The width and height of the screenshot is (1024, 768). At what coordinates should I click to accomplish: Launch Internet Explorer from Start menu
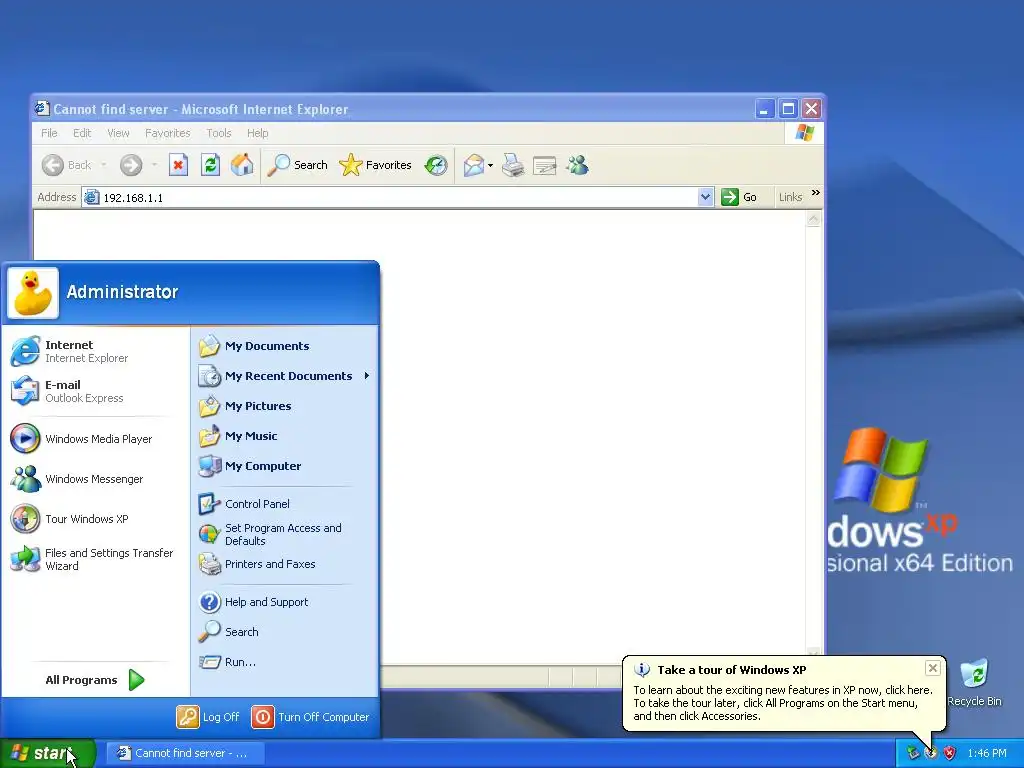pos(94,351)
